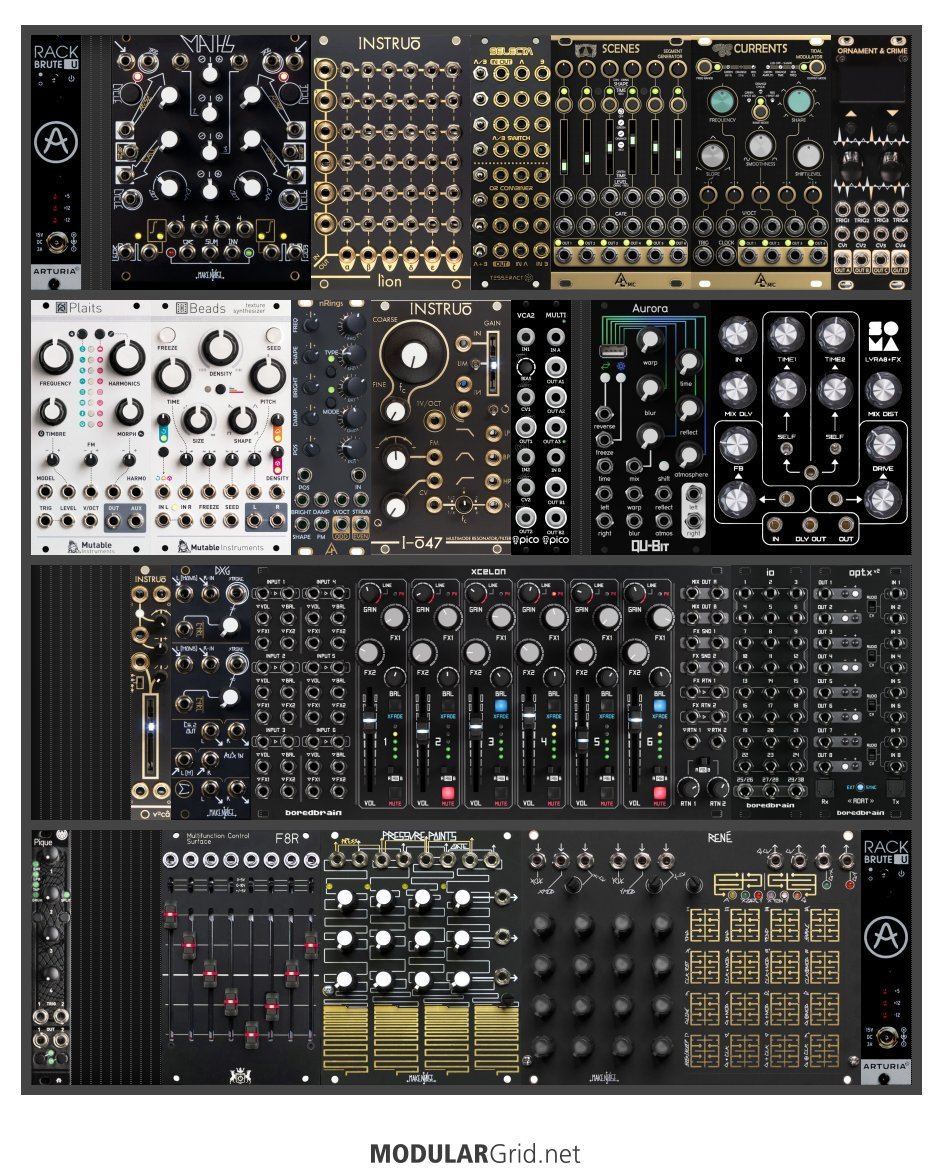The width and height of the screenshot is (952, 1175).
Task: Click the Make Noise logo on the René module
Action: (604, 1078)
